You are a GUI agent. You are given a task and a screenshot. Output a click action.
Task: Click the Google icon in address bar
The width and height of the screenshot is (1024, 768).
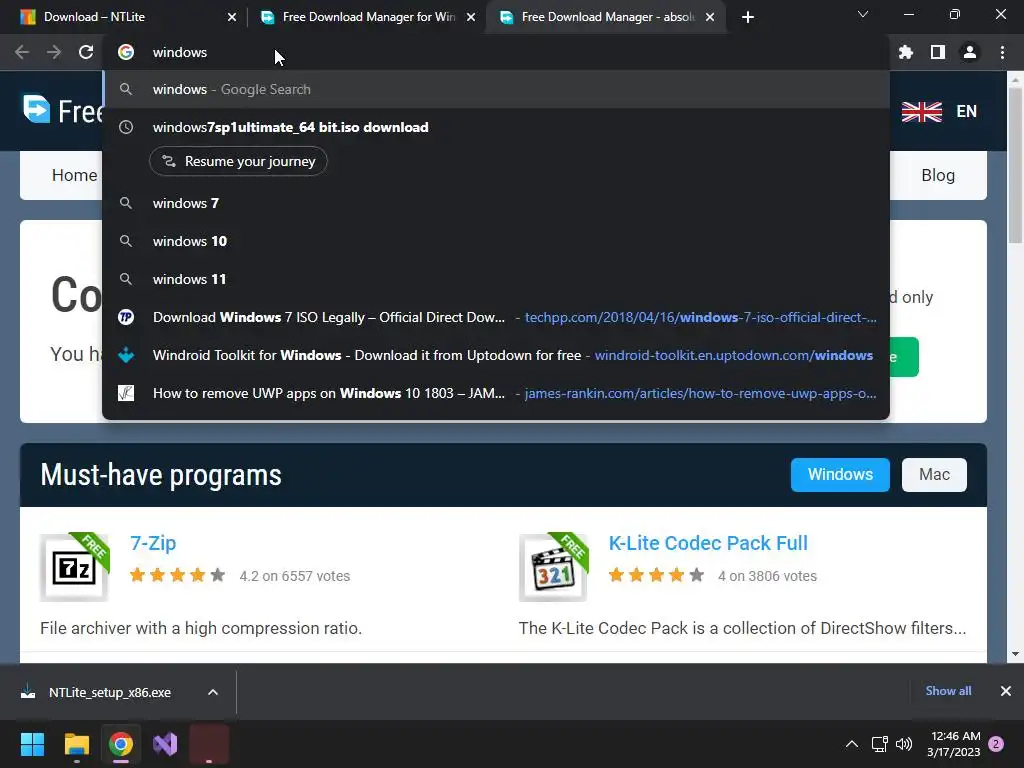(126, 52)
